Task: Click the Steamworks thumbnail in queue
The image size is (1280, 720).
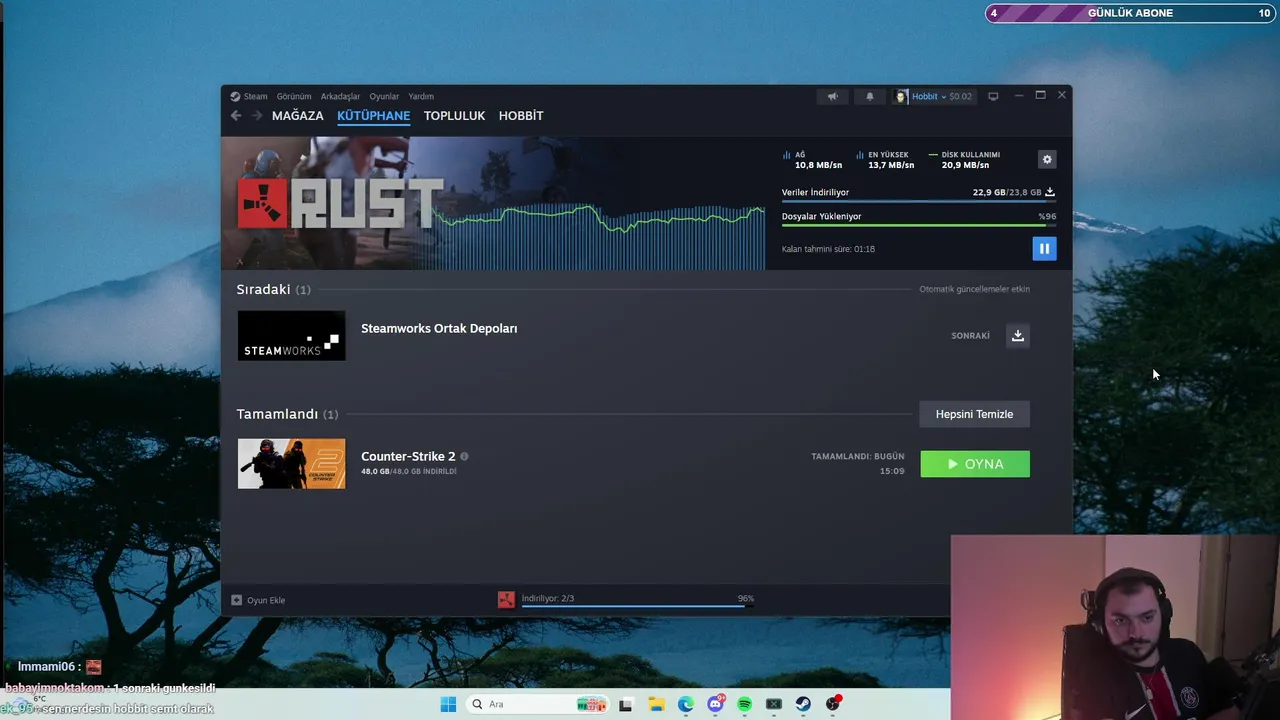Action: coord(291,336)
